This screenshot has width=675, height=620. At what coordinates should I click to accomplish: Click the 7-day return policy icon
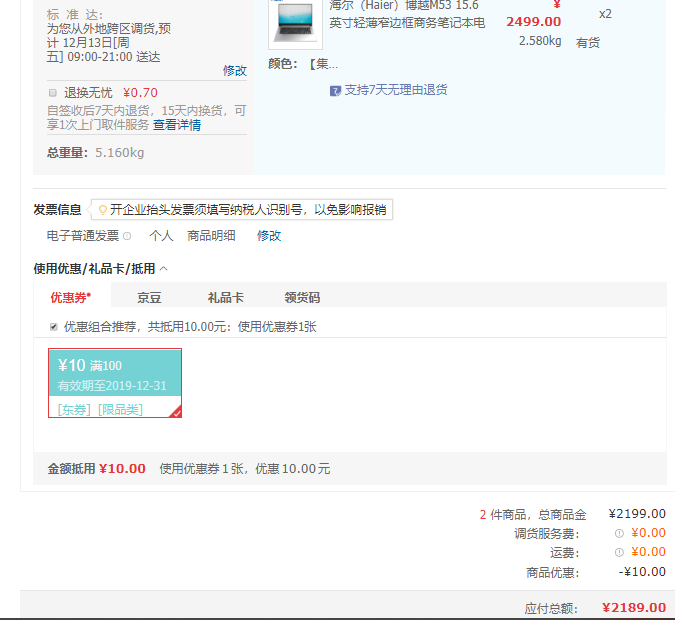(x=335, y=91)
